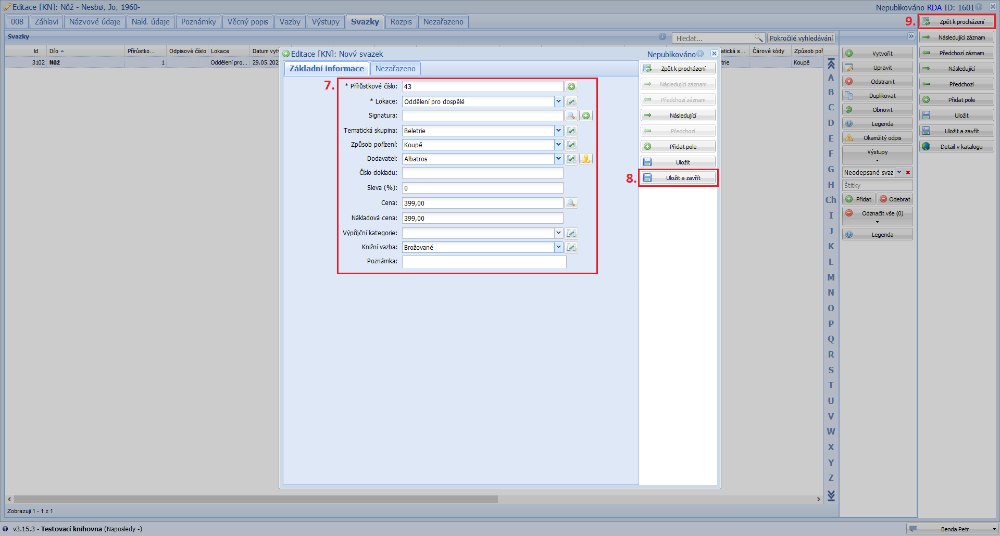Click edit icon beside Knižní vazba
The width and height of the screenshot is (1000, 536).
tap(572, 247)
